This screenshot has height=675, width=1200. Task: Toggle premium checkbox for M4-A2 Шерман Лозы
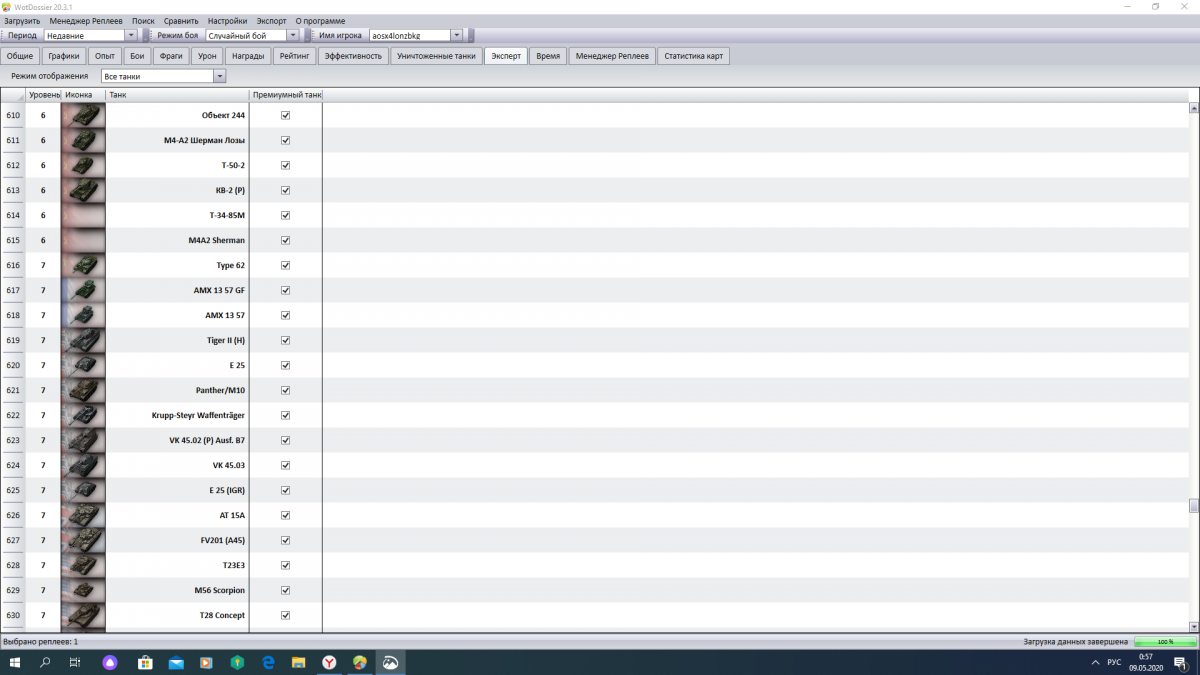click(x=285, y=140)
